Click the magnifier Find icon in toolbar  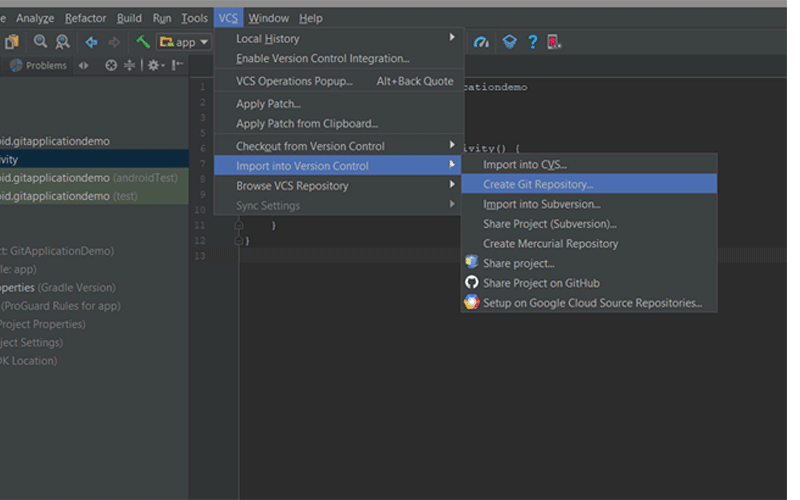[40, 41]
